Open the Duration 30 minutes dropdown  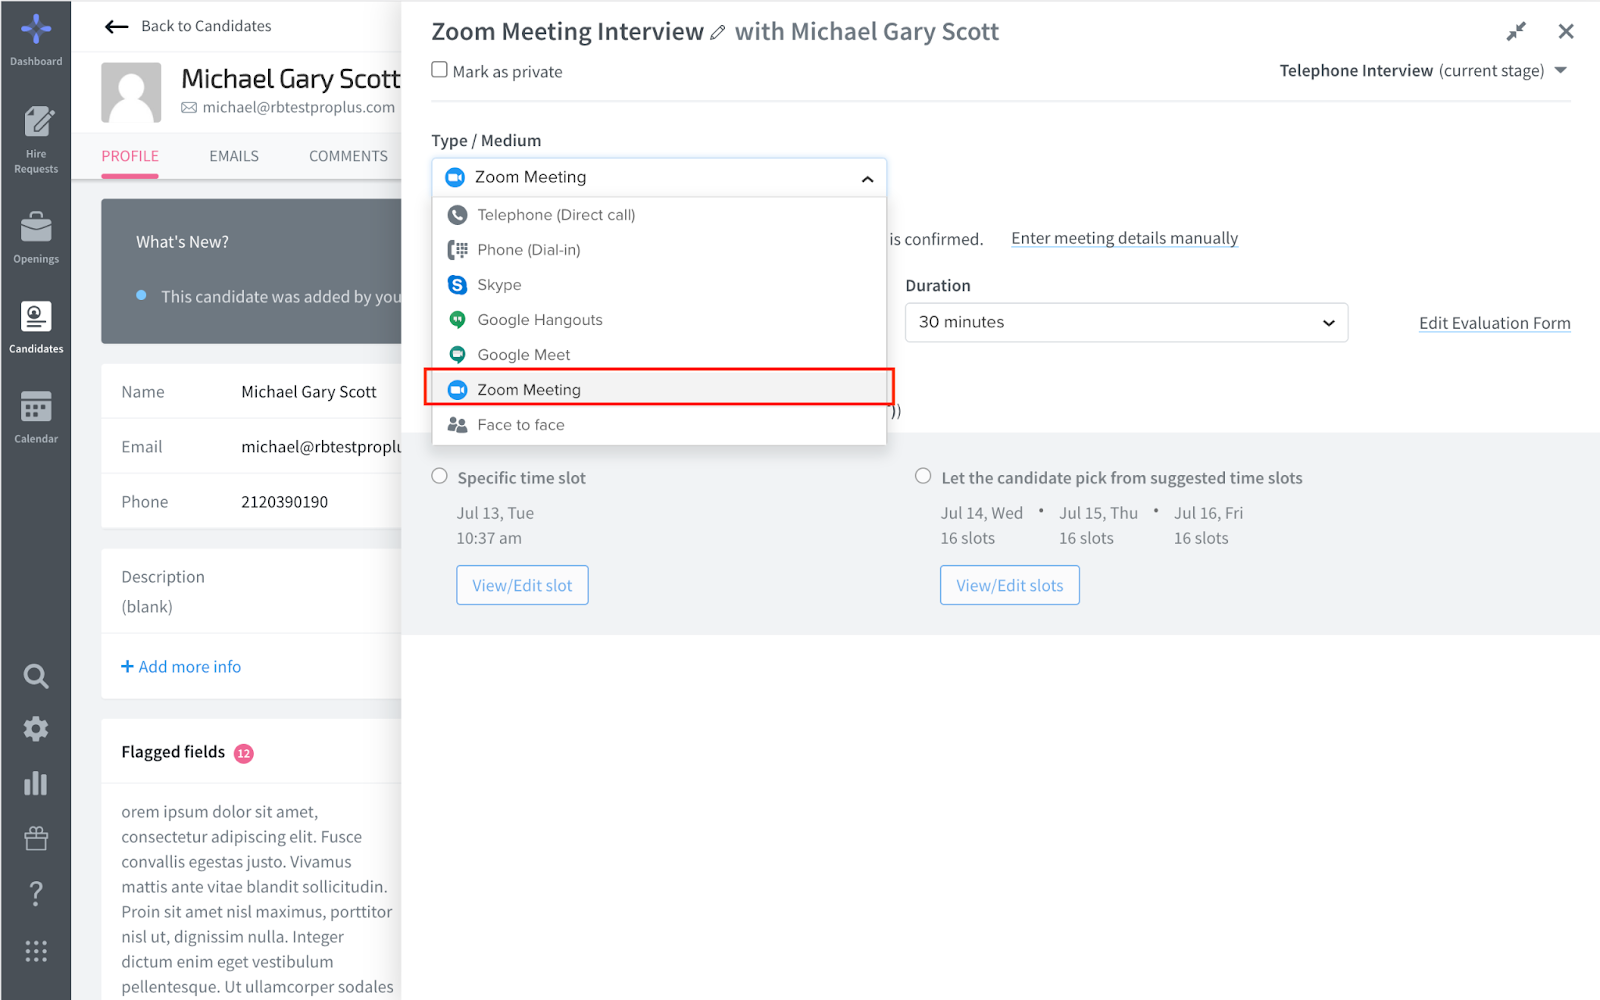1126,323
